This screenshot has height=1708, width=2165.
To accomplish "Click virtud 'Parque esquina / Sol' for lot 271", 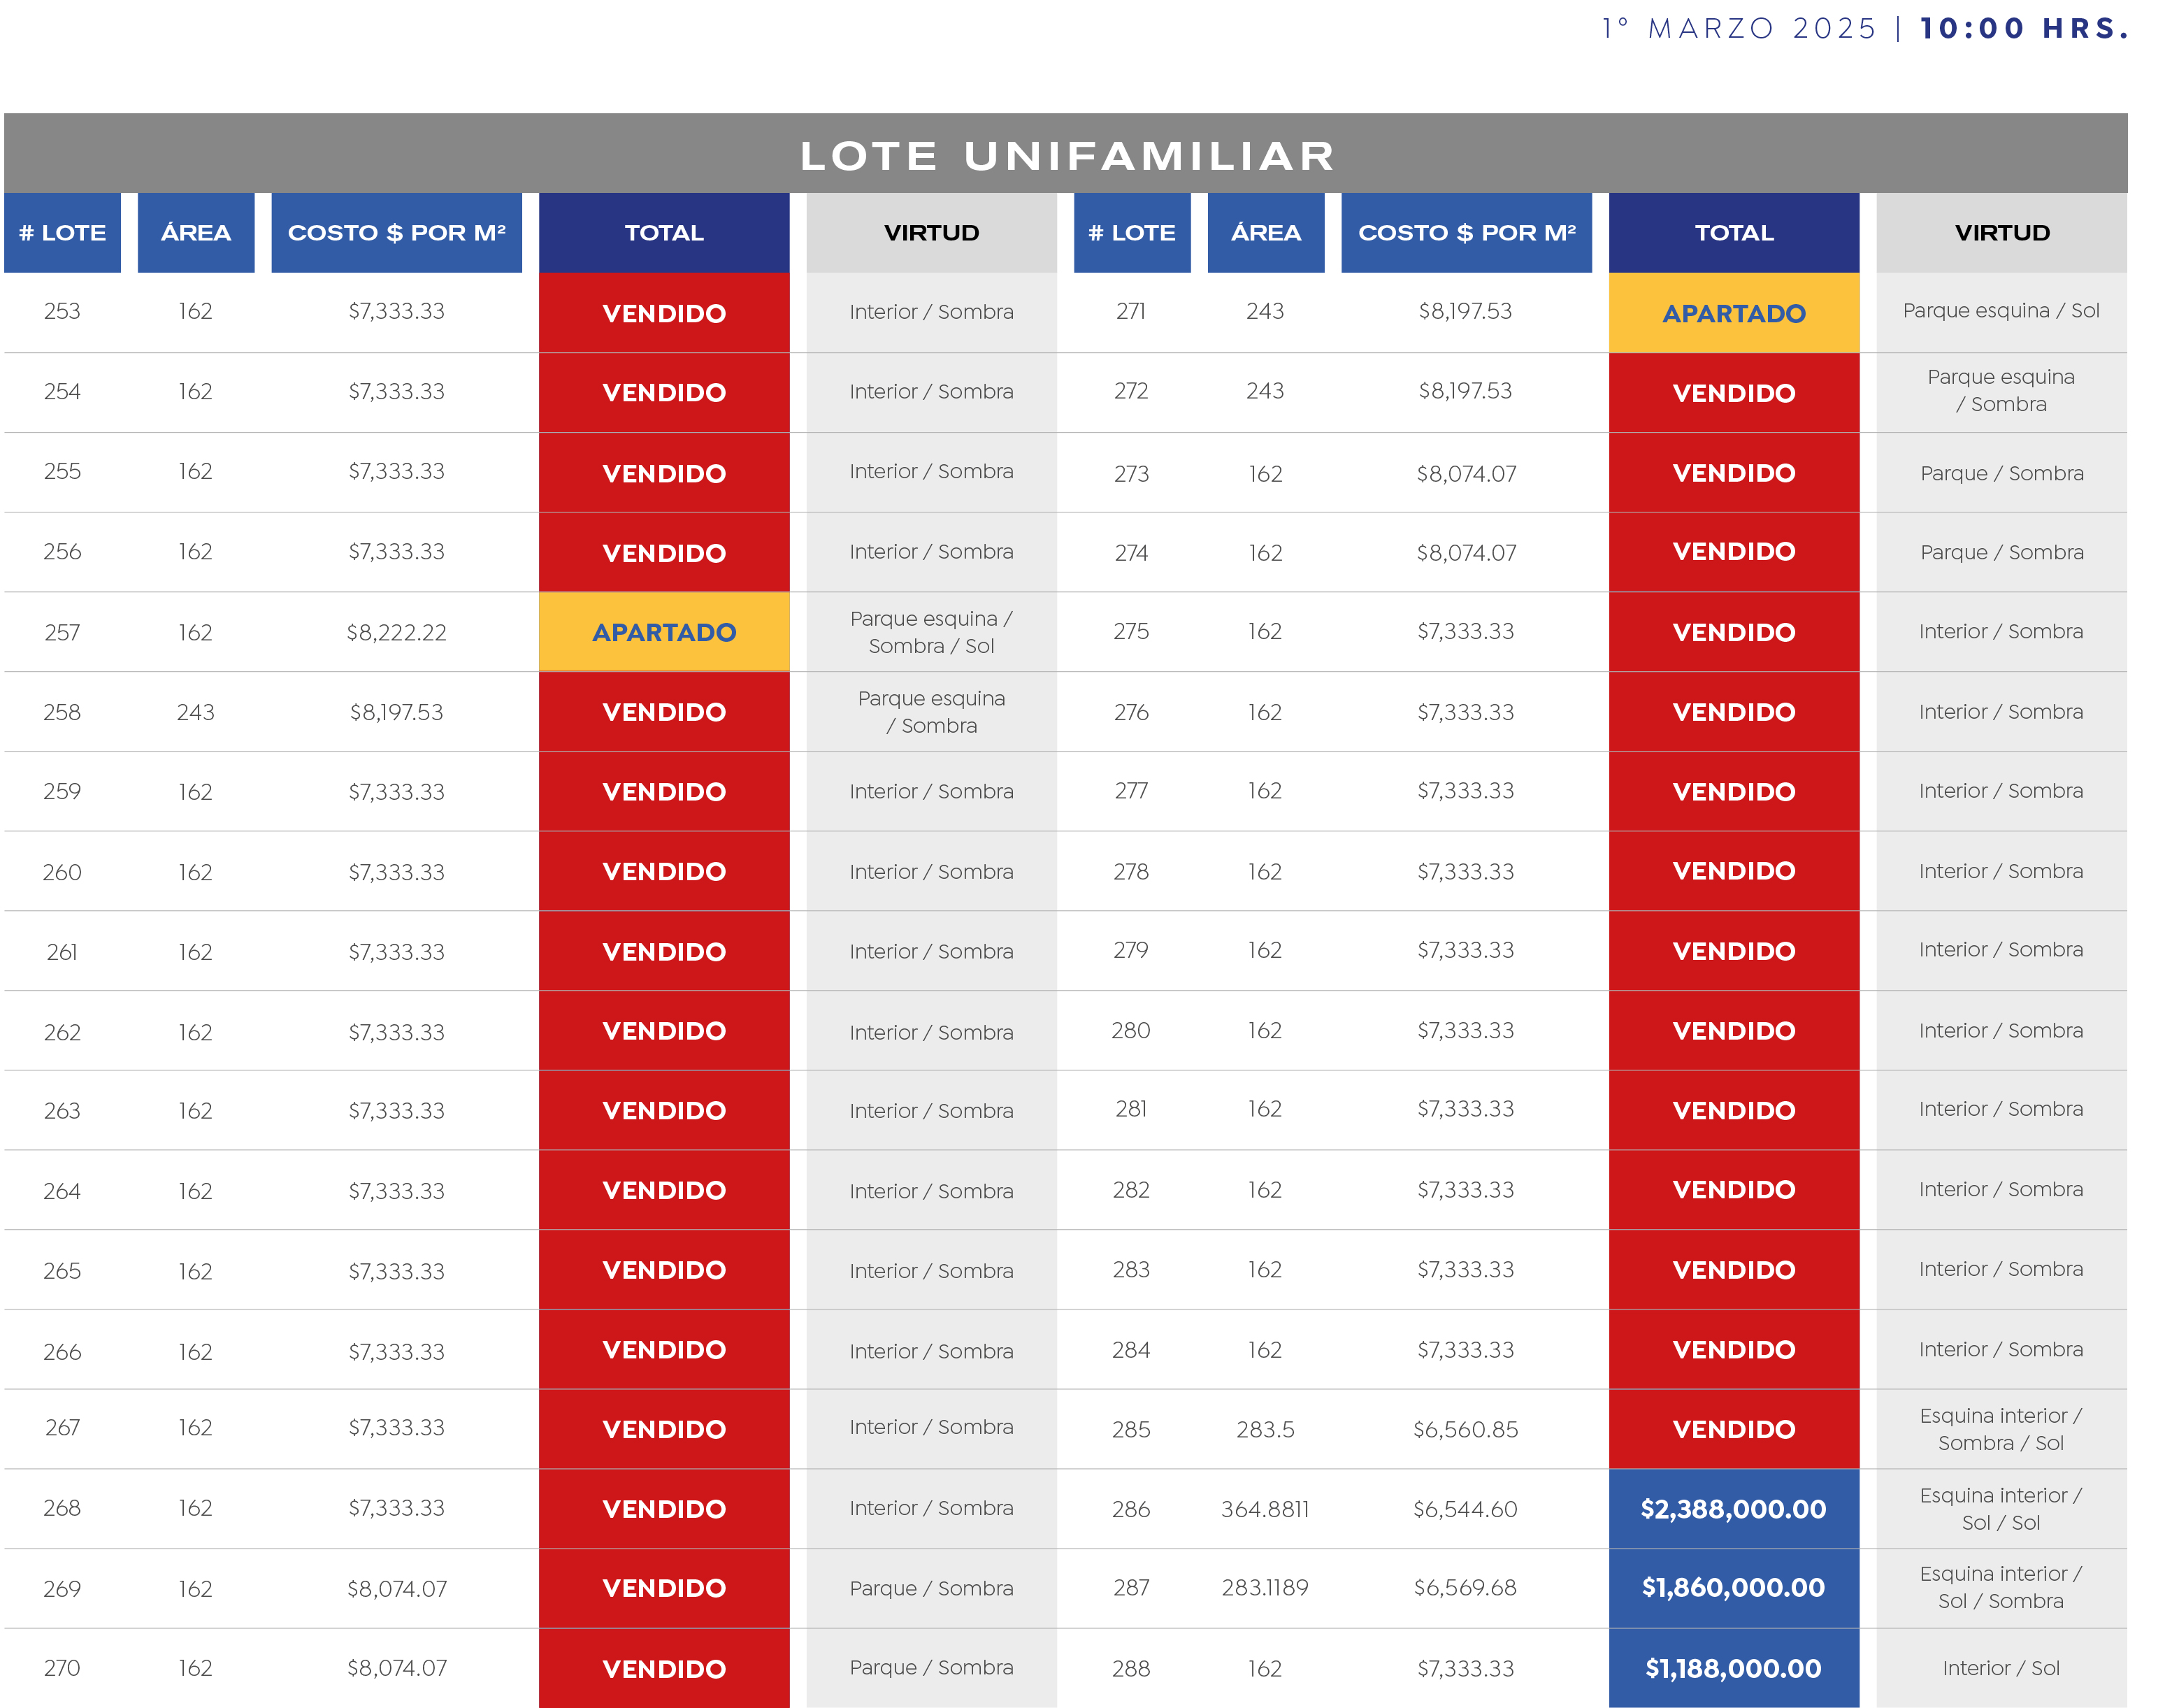I will tap(2001, 311).
